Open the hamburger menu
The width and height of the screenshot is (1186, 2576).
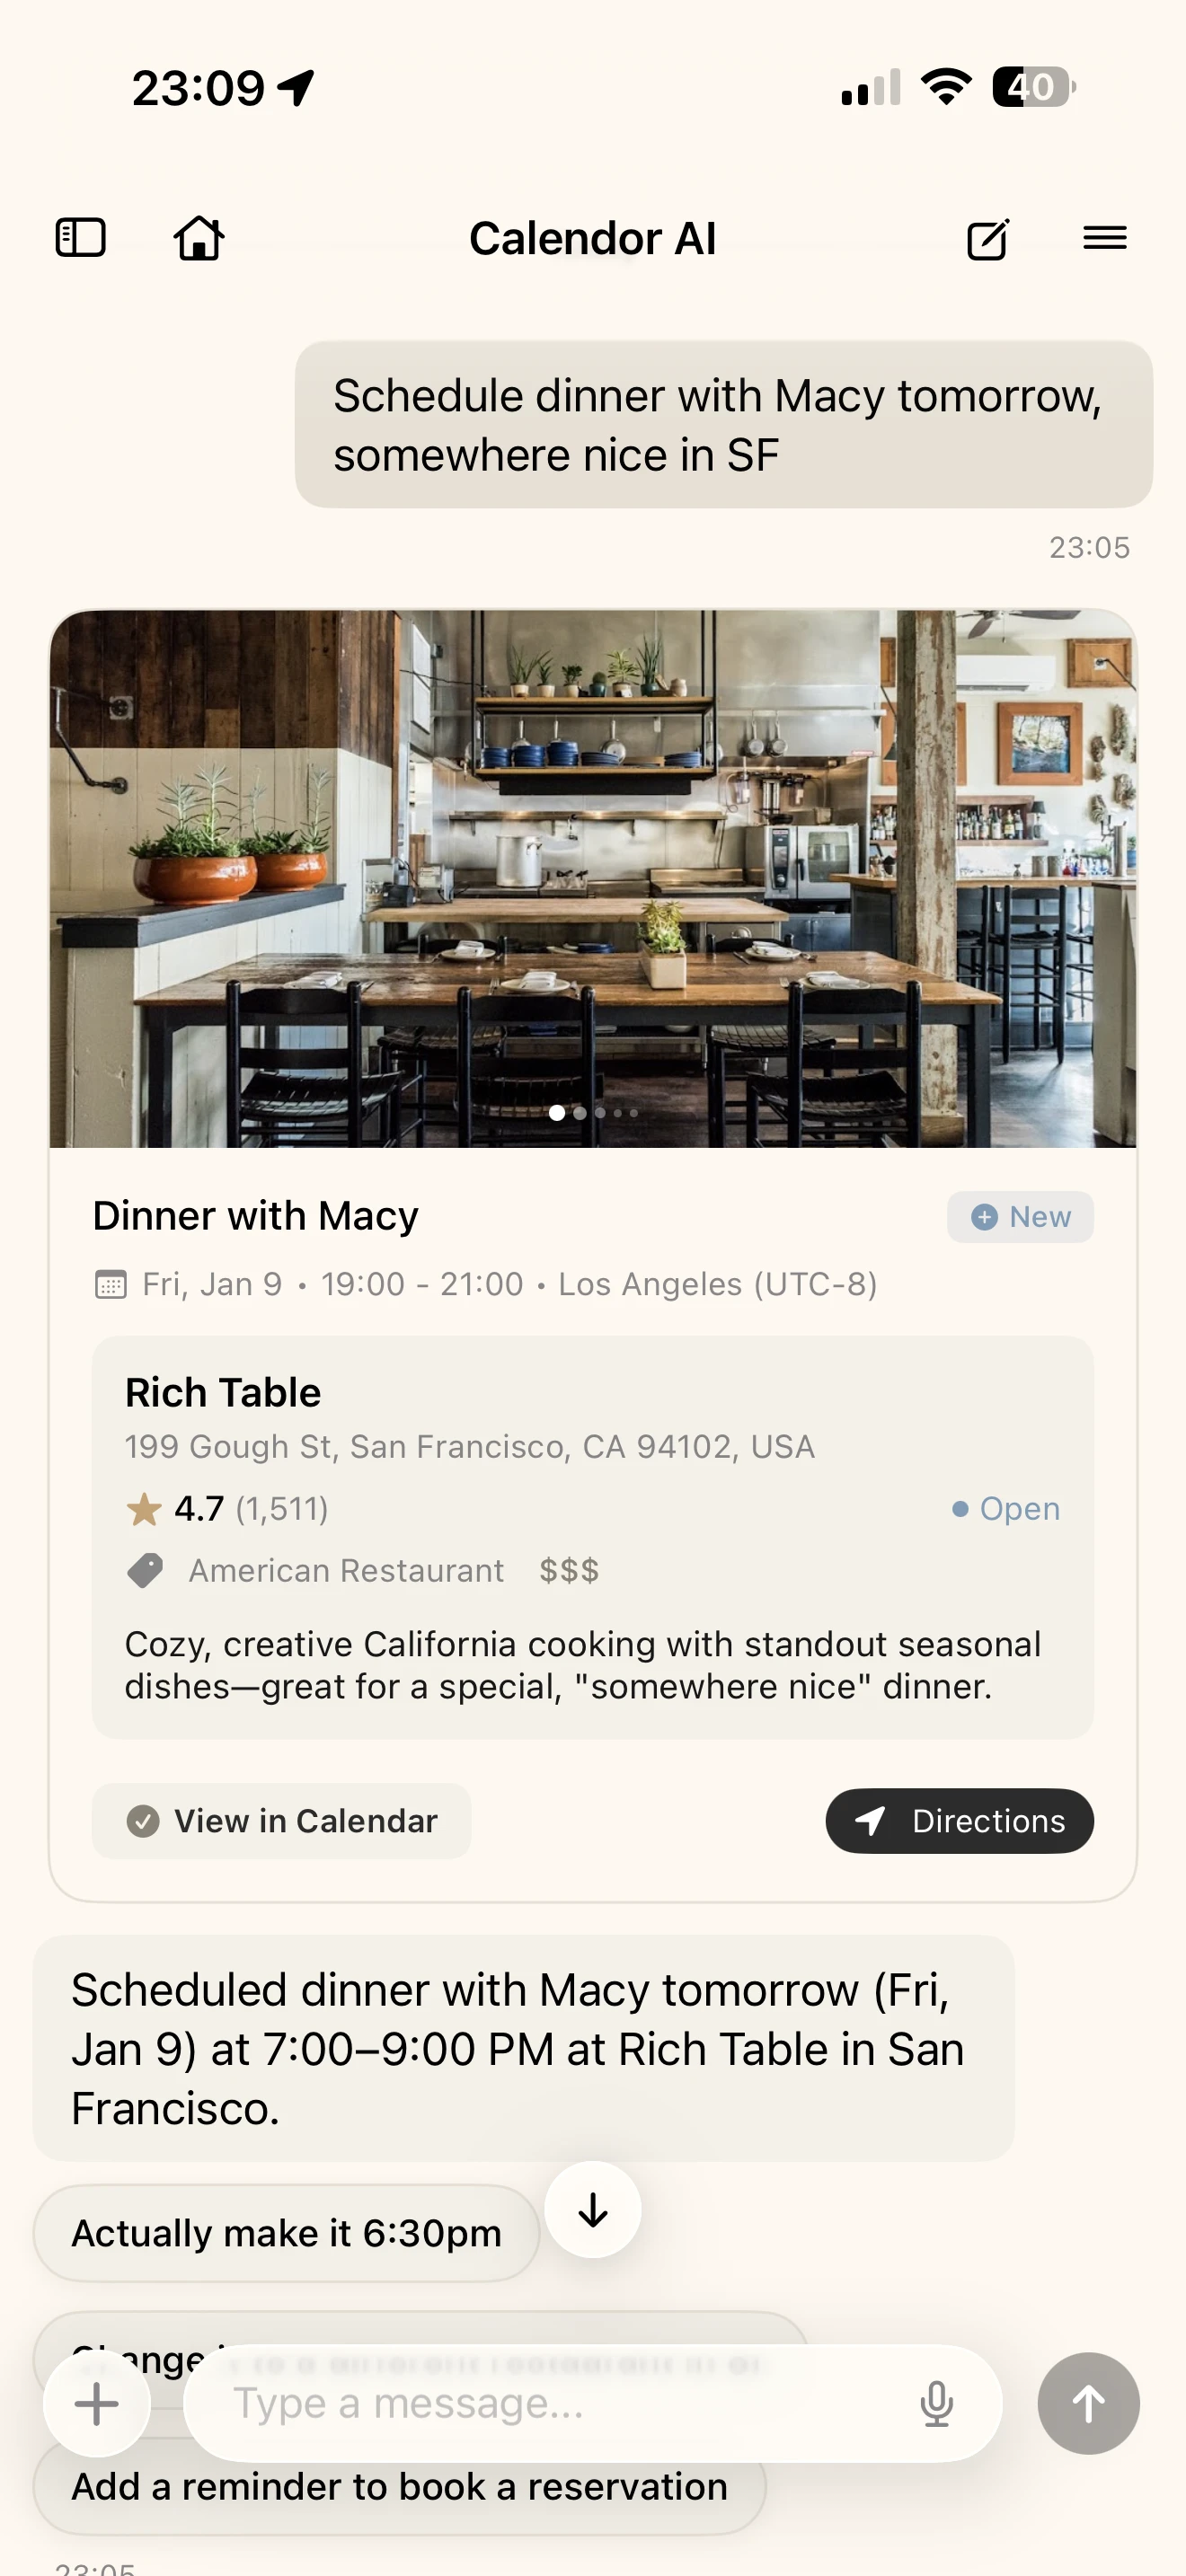[x=1105, y=238]
